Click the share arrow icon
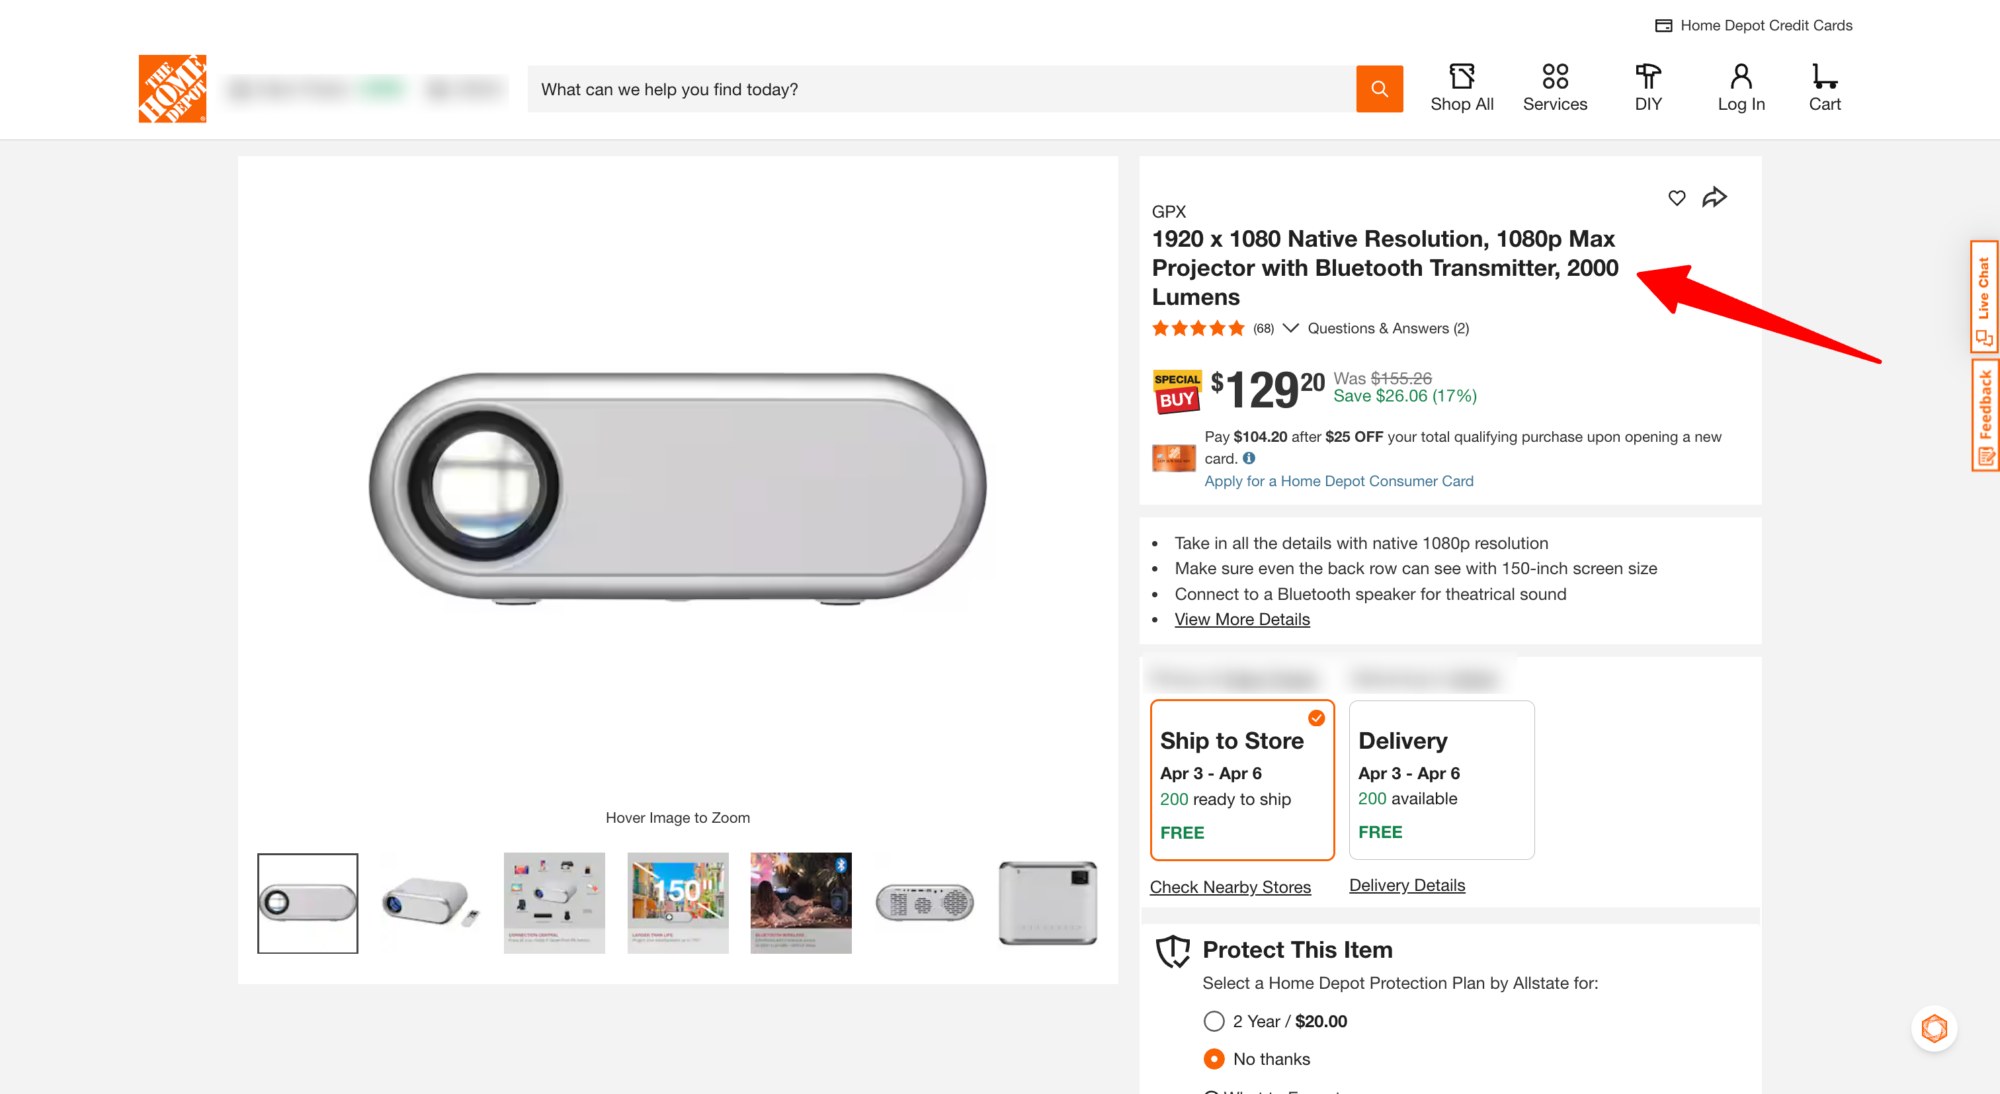Viewport: 2000px width, 1094px height. (1715, 197)
